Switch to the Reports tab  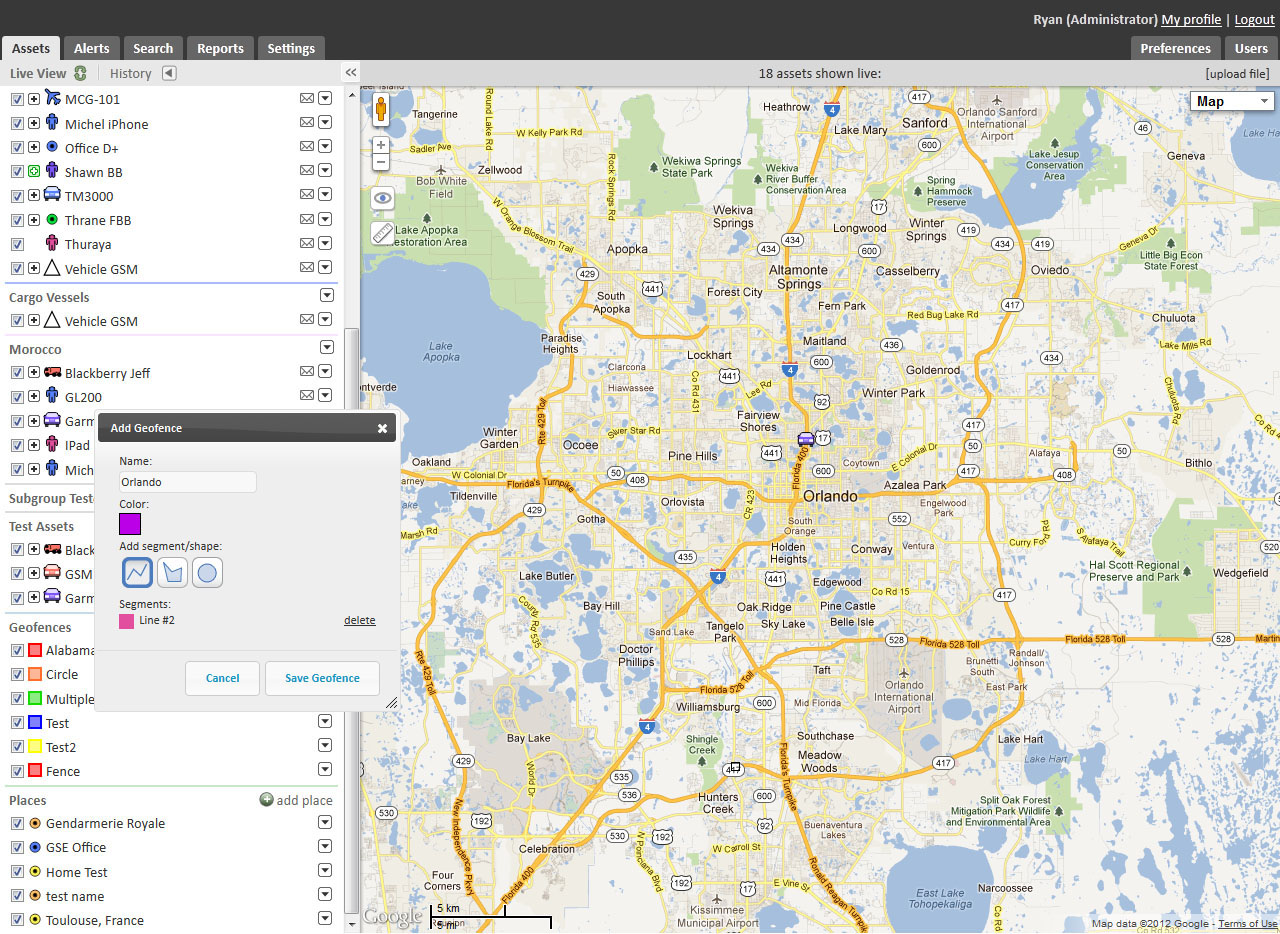219,47
